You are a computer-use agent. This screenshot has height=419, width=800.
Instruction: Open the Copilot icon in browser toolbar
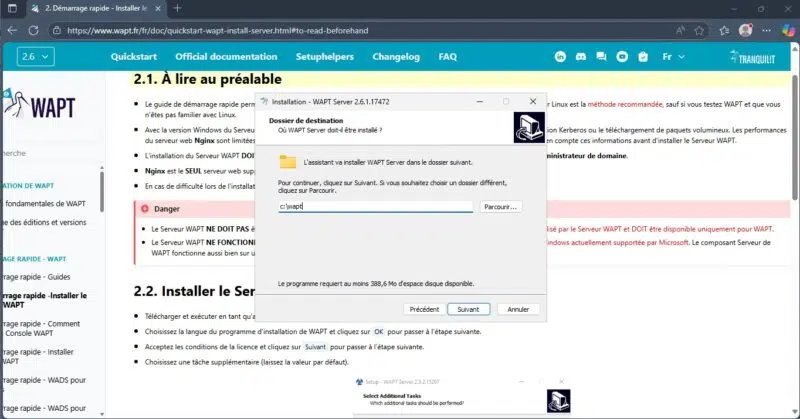tap(788, 31)
